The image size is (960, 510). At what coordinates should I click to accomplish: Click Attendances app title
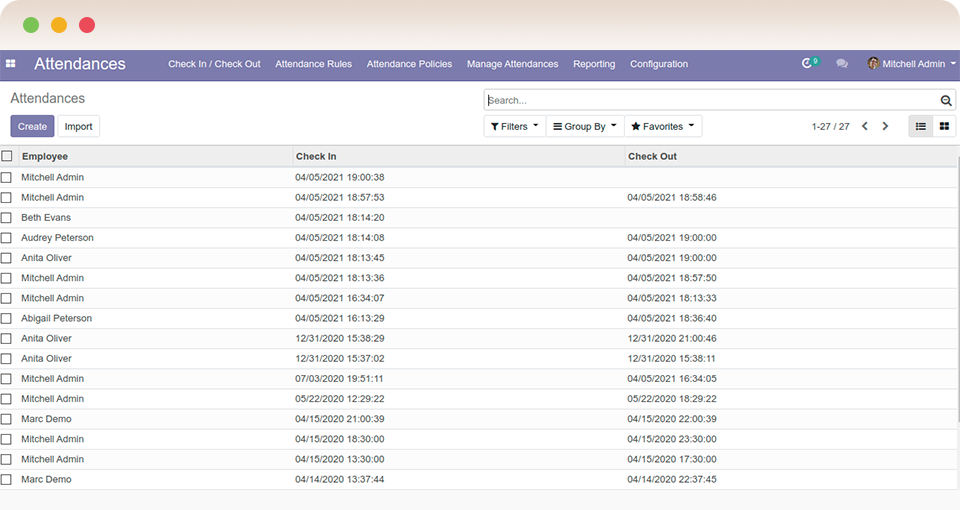point(80,64)
